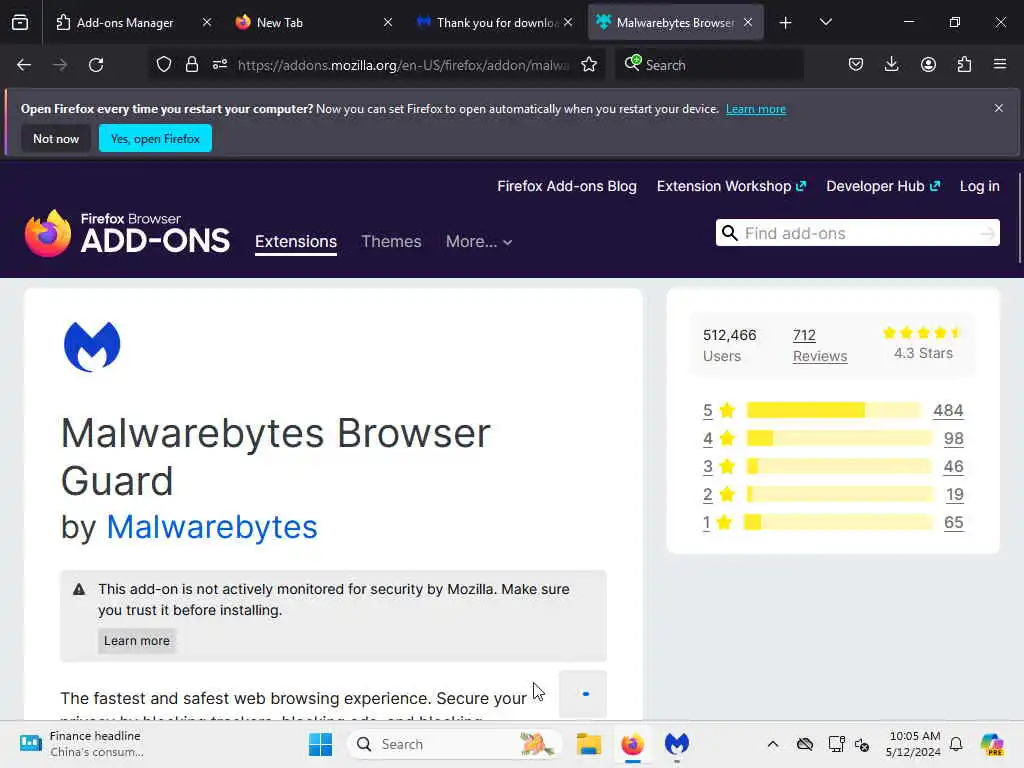Filter reviews by 4 stars bar
Viewport: 1024px width, 768px height.
click(839, 438)
